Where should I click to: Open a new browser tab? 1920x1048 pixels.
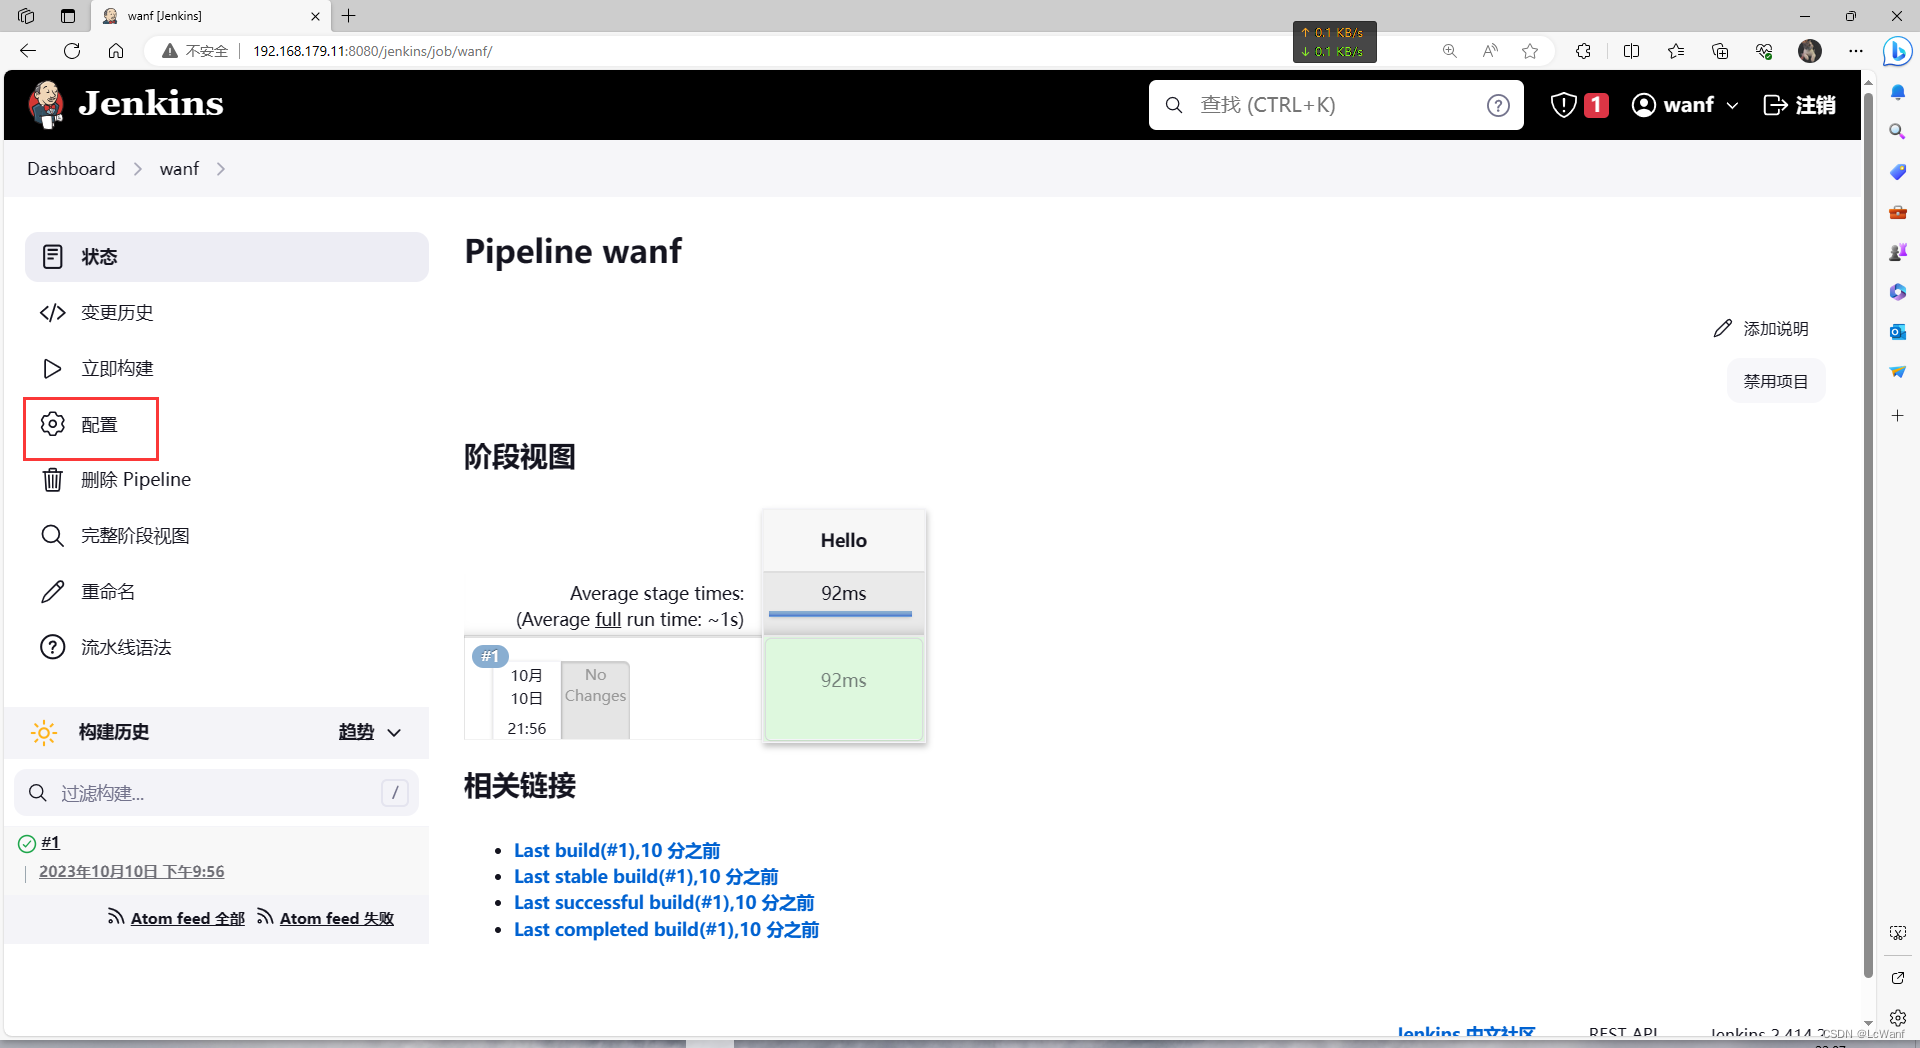click(349, 16)
